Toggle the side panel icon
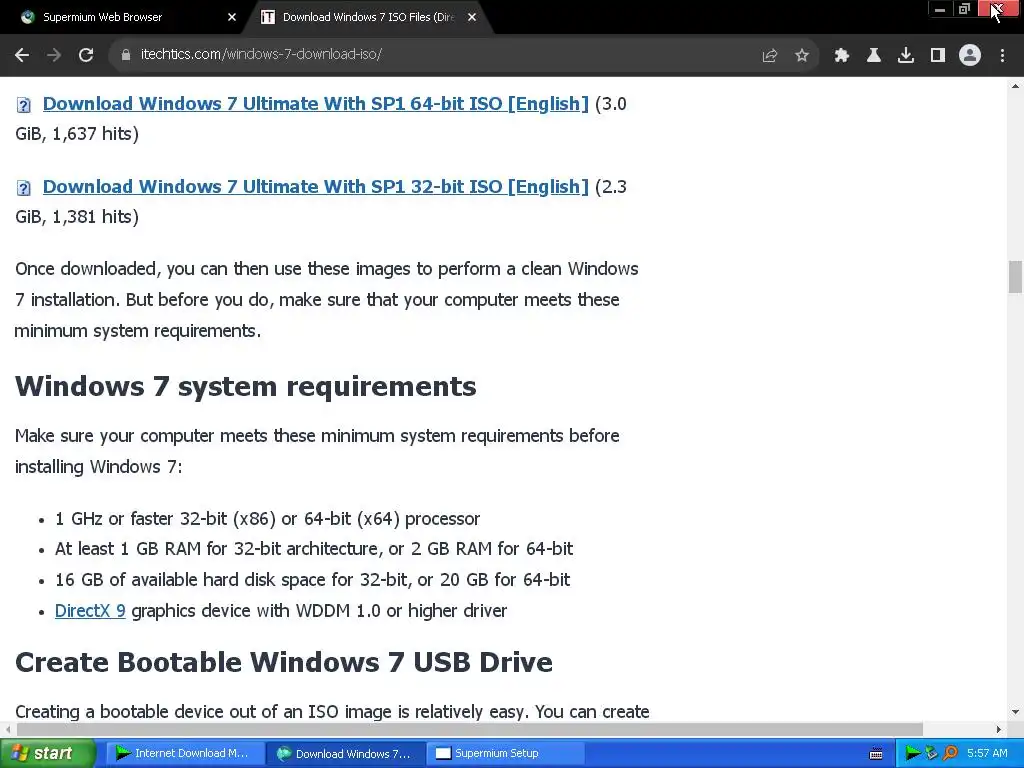The width and height of the screenshot is (1024, 768). 938,56
